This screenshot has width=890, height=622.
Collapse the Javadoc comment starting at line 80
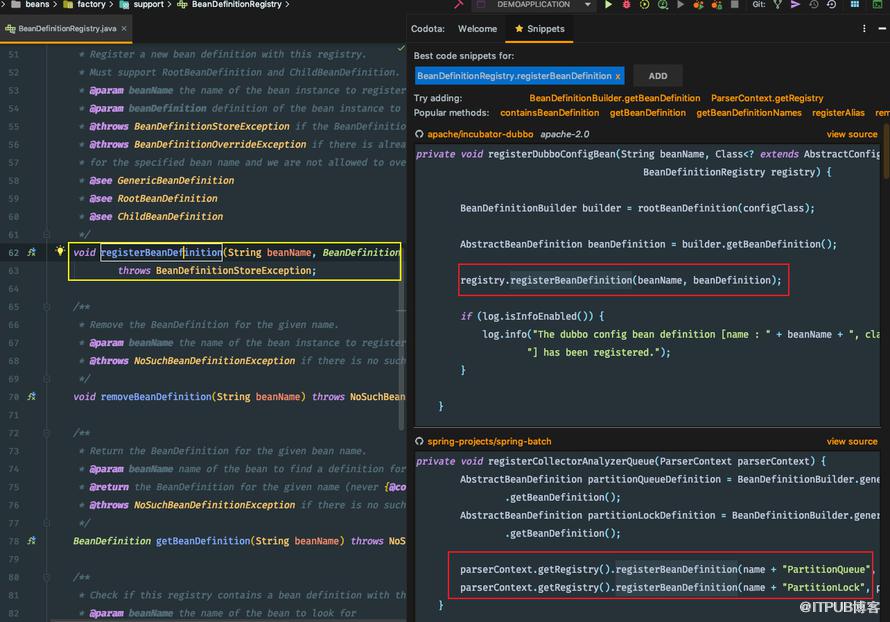point(47,577)
